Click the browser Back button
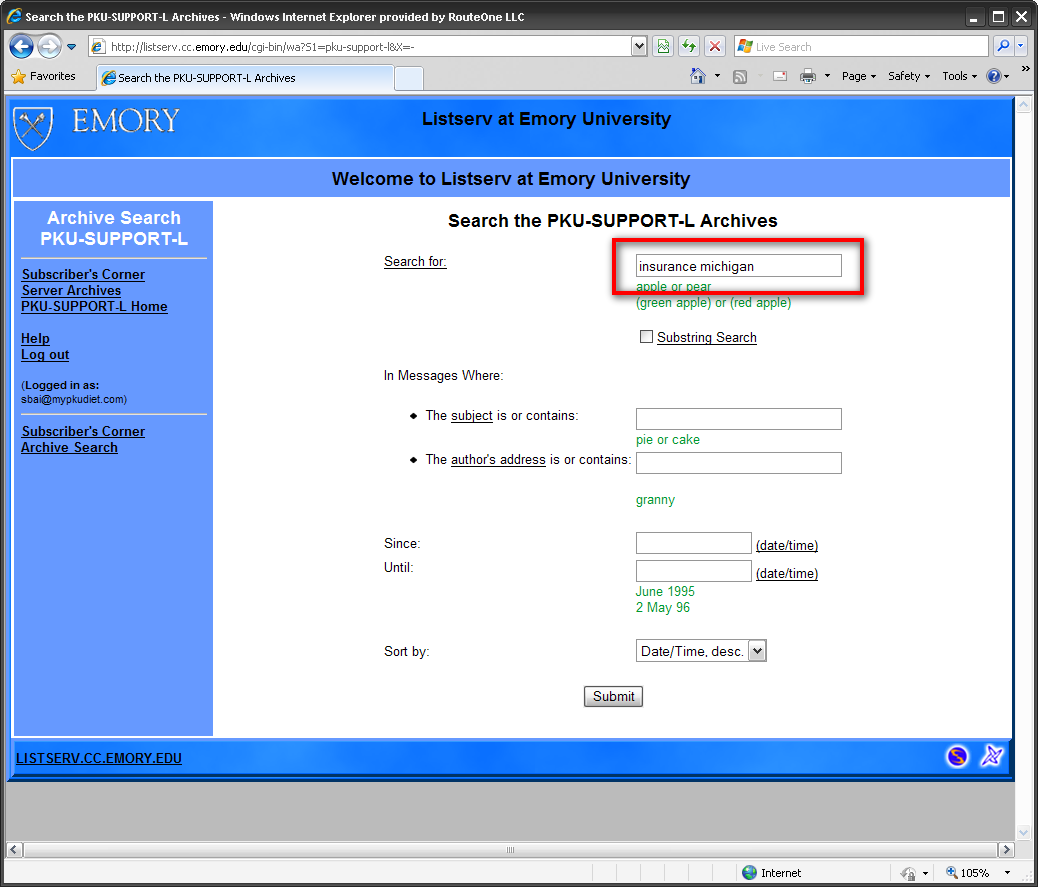The height and width of the screenshot is (887, 1038). 21,46
